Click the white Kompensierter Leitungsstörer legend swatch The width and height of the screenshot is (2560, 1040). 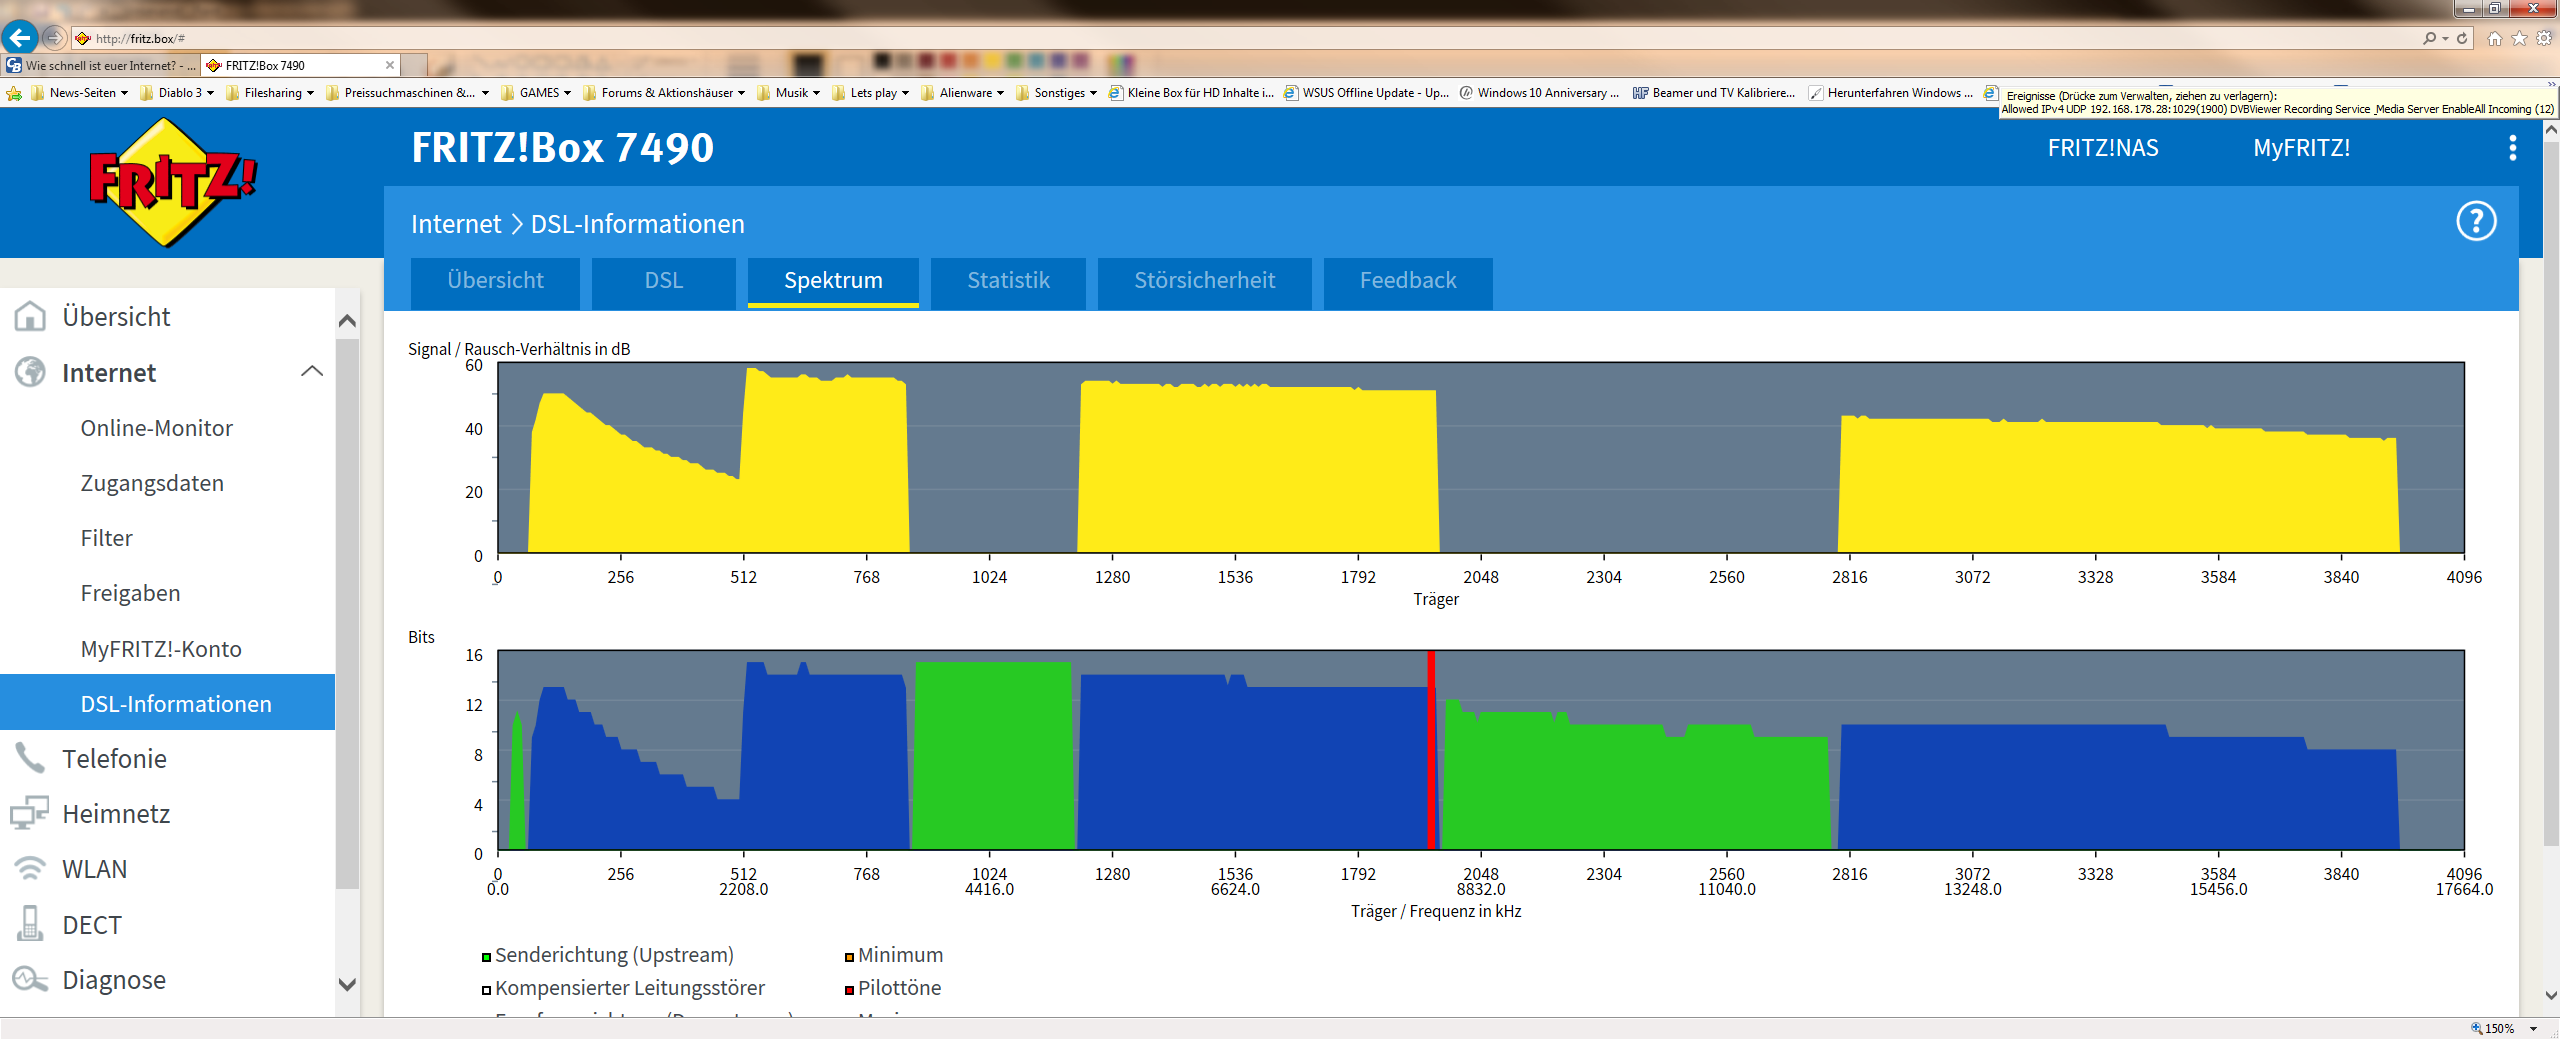click(486, 990)
